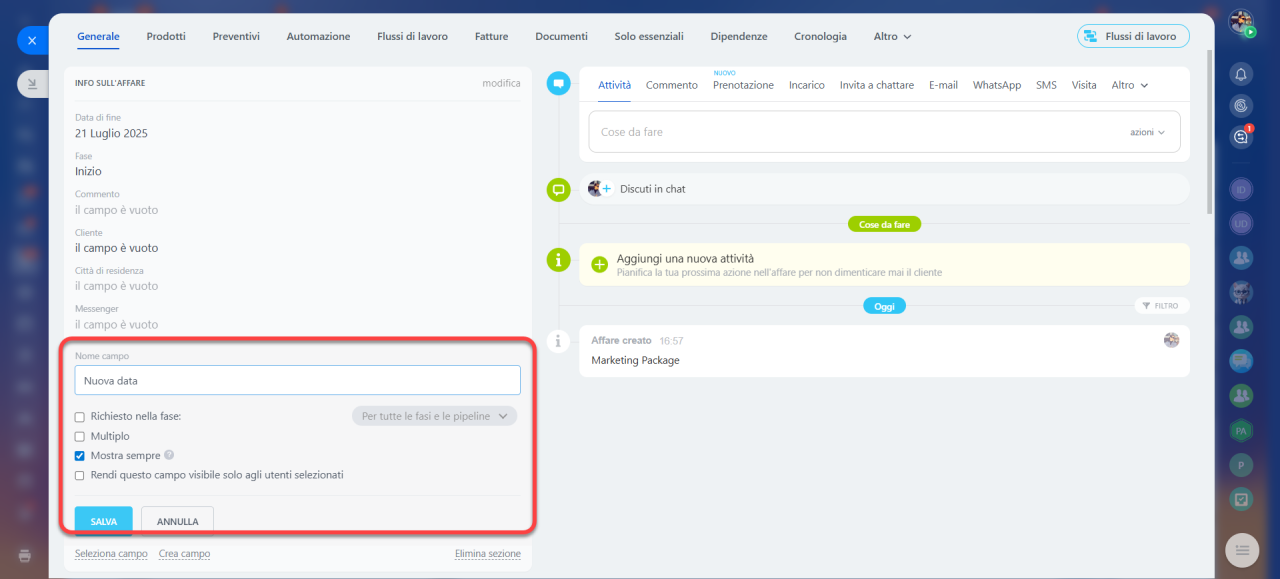Open Per tutte le fasi e le pipeline dropdown
This screenshot has height=579, width=1280.
tap(434, 416)
